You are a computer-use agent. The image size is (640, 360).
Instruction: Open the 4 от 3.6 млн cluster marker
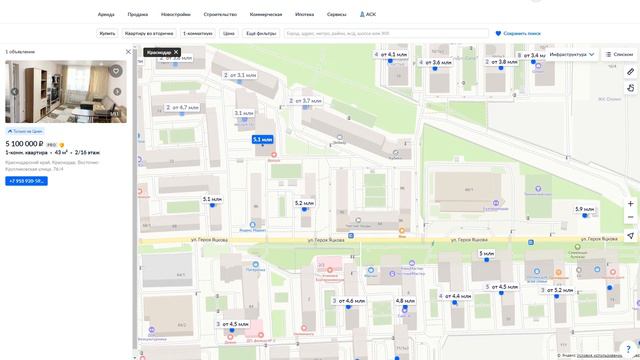coord(435,62)
